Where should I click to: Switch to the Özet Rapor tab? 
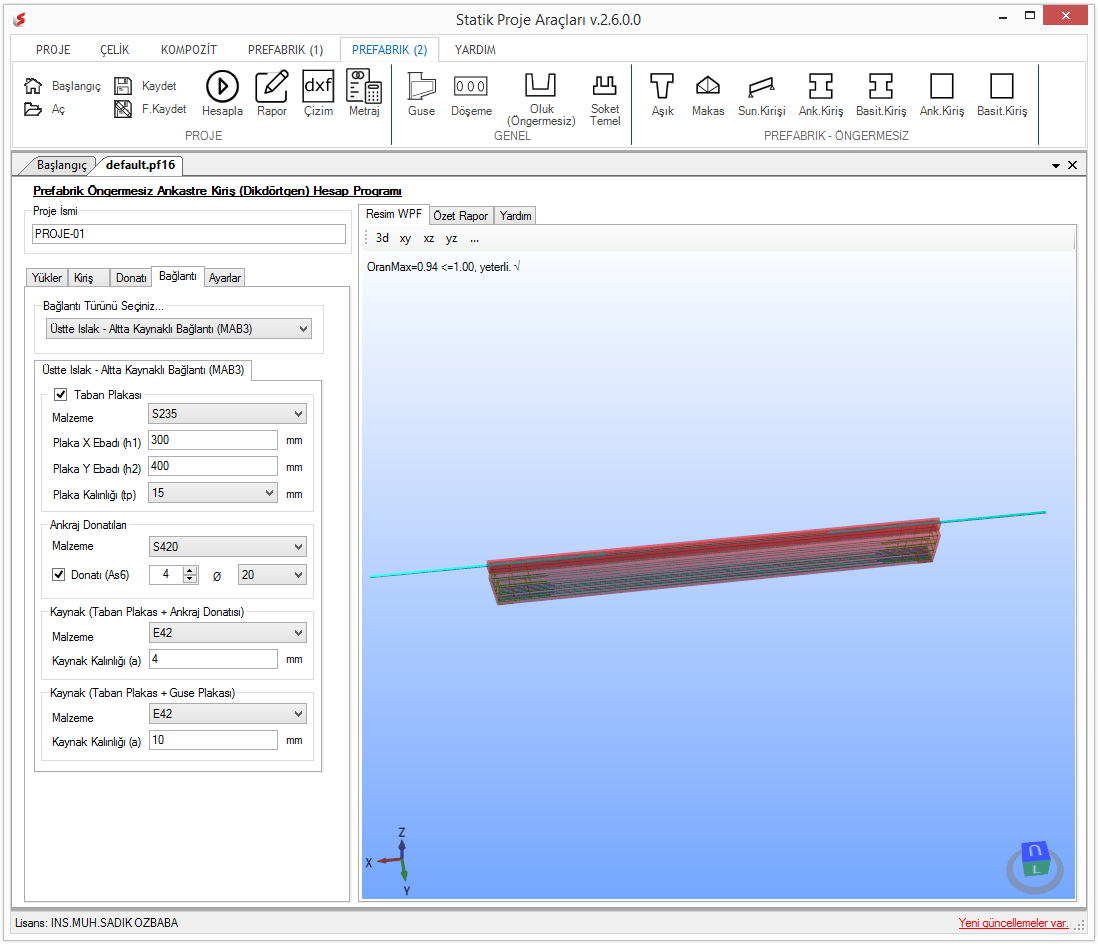point(461,216)
